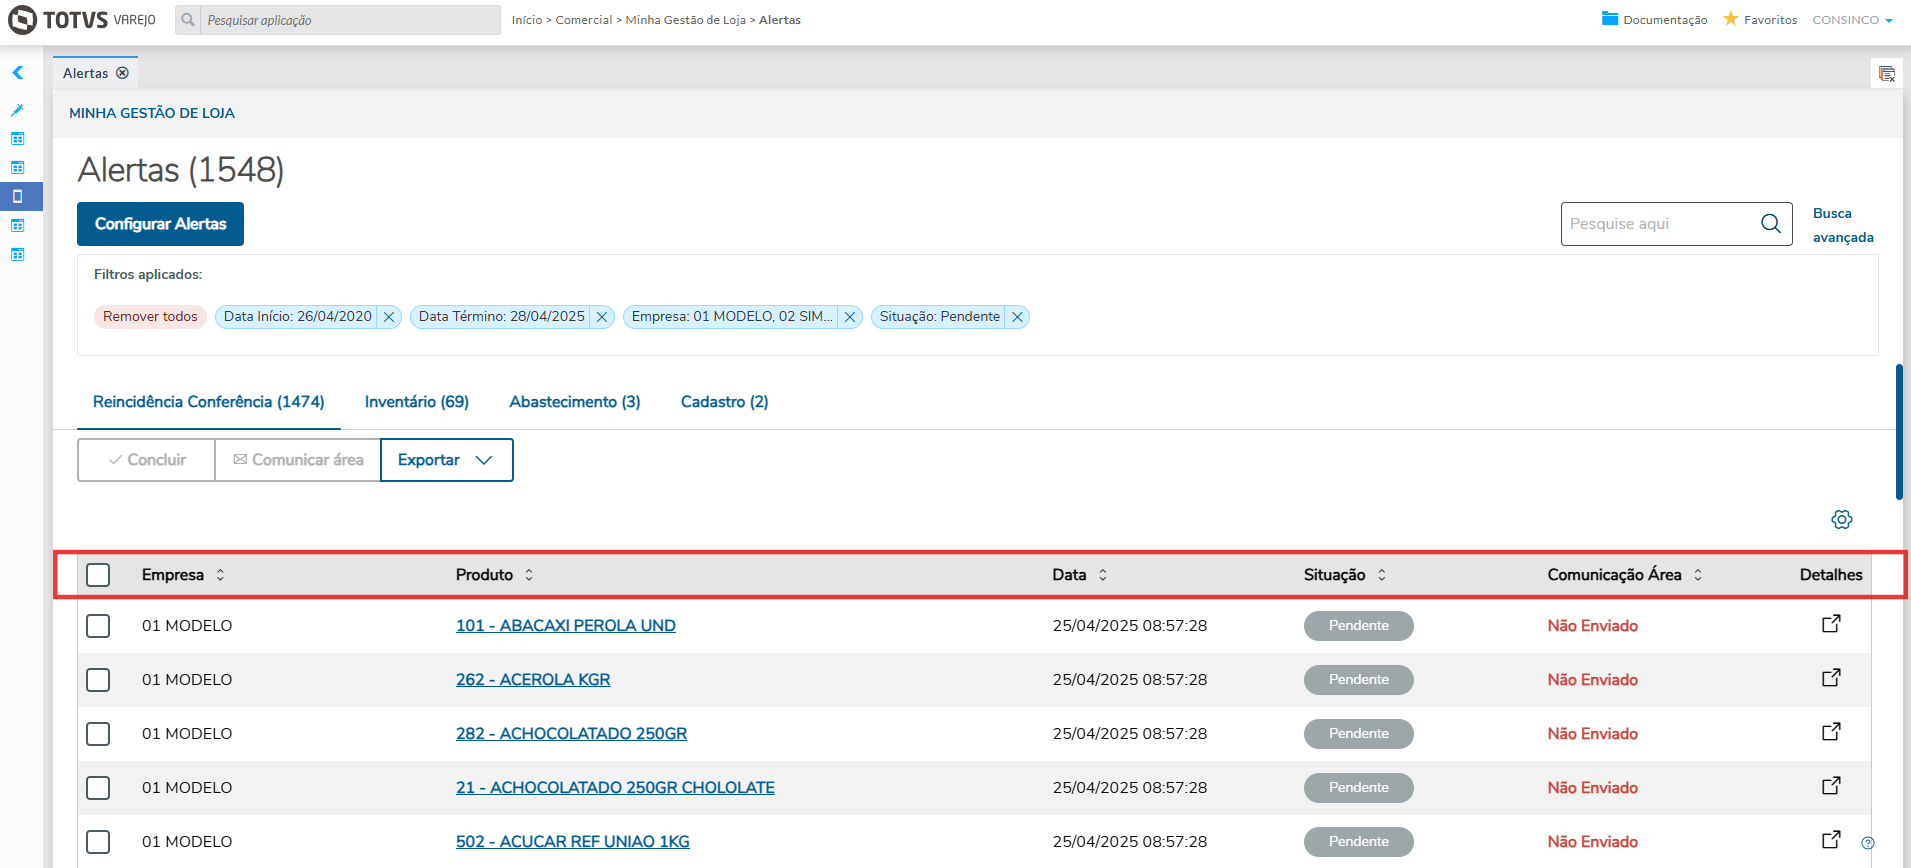1911x868 pixels.
Task: Open details for 101 - ABACAXI PEROLA UND
Action: pyautogui.click(x=1831, y=624)
